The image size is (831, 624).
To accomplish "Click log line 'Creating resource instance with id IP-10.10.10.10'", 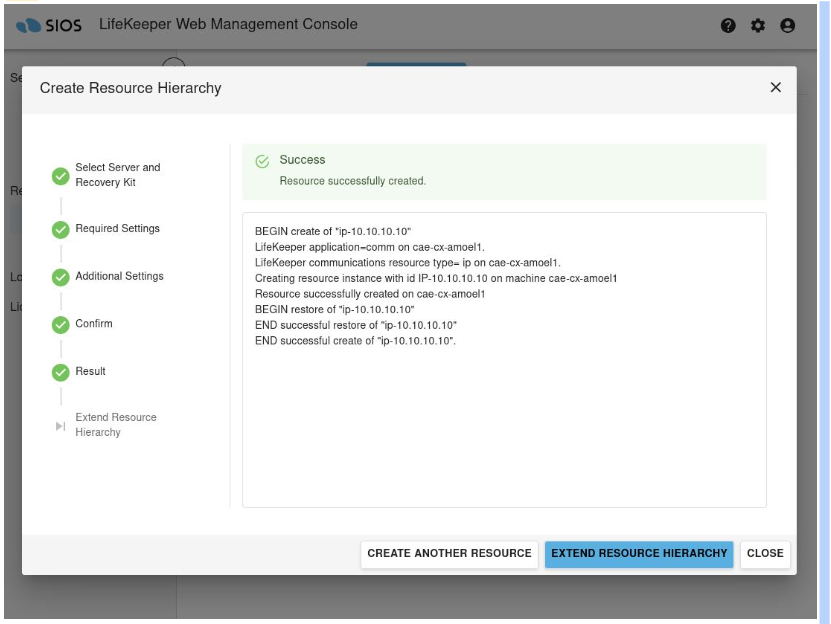I will [x=436, y=278].
